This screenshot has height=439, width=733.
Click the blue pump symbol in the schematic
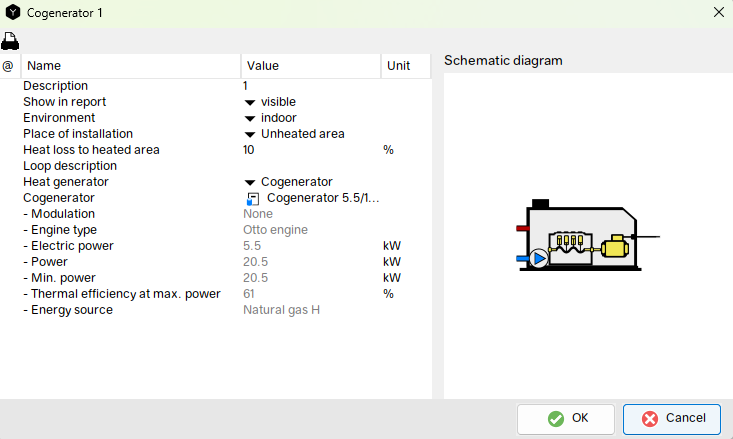pos(539,259)
